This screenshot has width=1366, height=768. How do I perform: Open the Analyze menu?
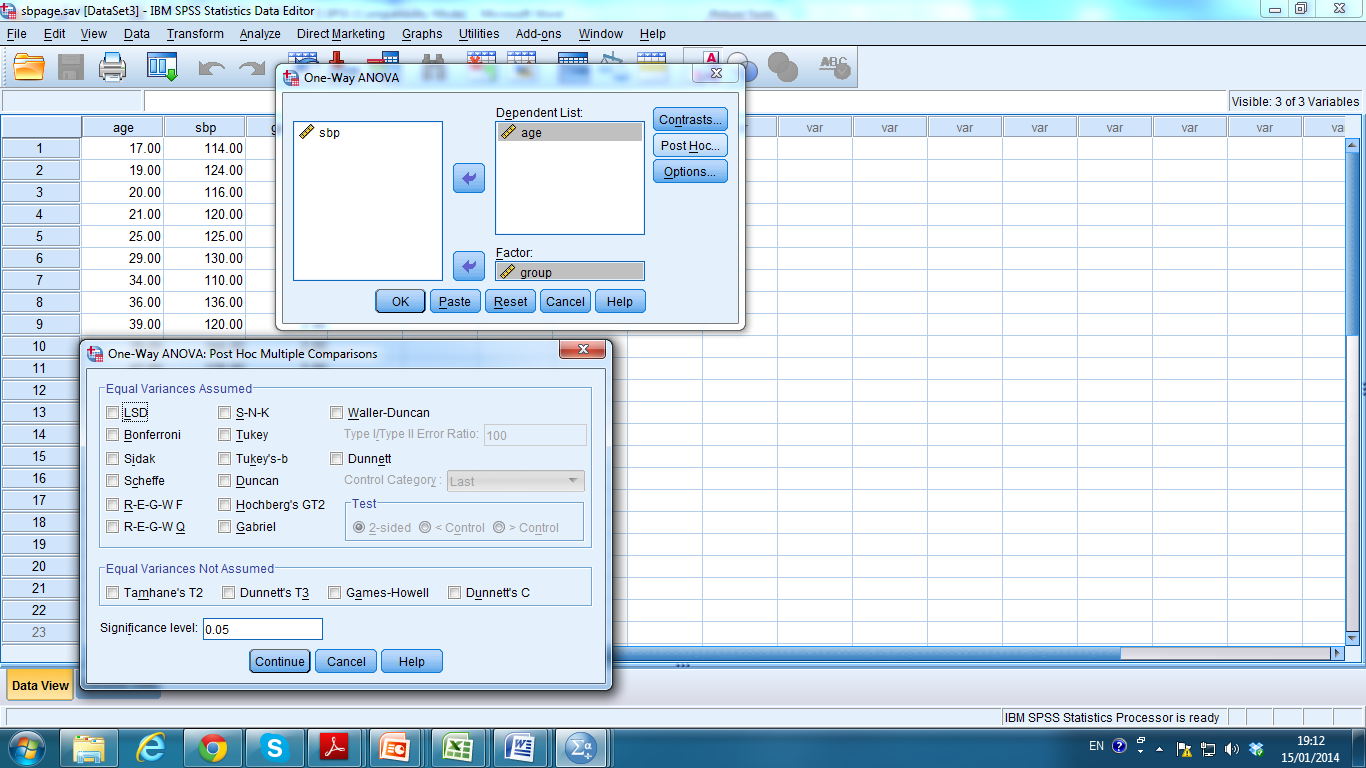tap(260, 33)
